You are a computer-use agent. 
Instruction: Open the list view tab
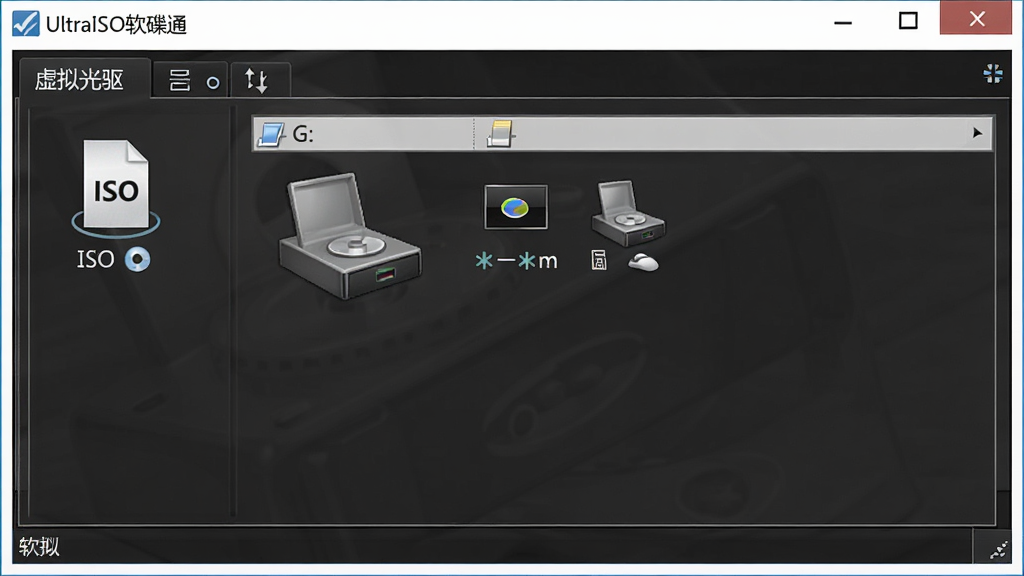190,81
